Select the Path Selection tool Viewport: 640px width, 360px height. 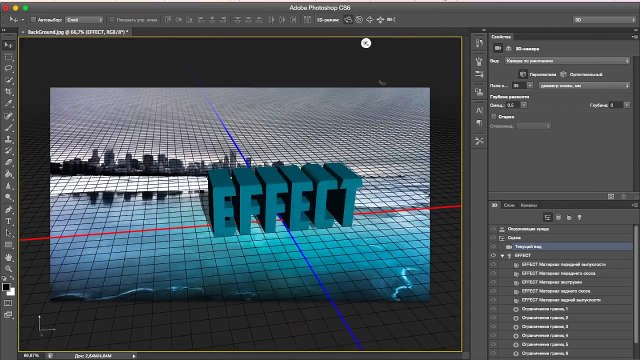click(x=8, y=233)
